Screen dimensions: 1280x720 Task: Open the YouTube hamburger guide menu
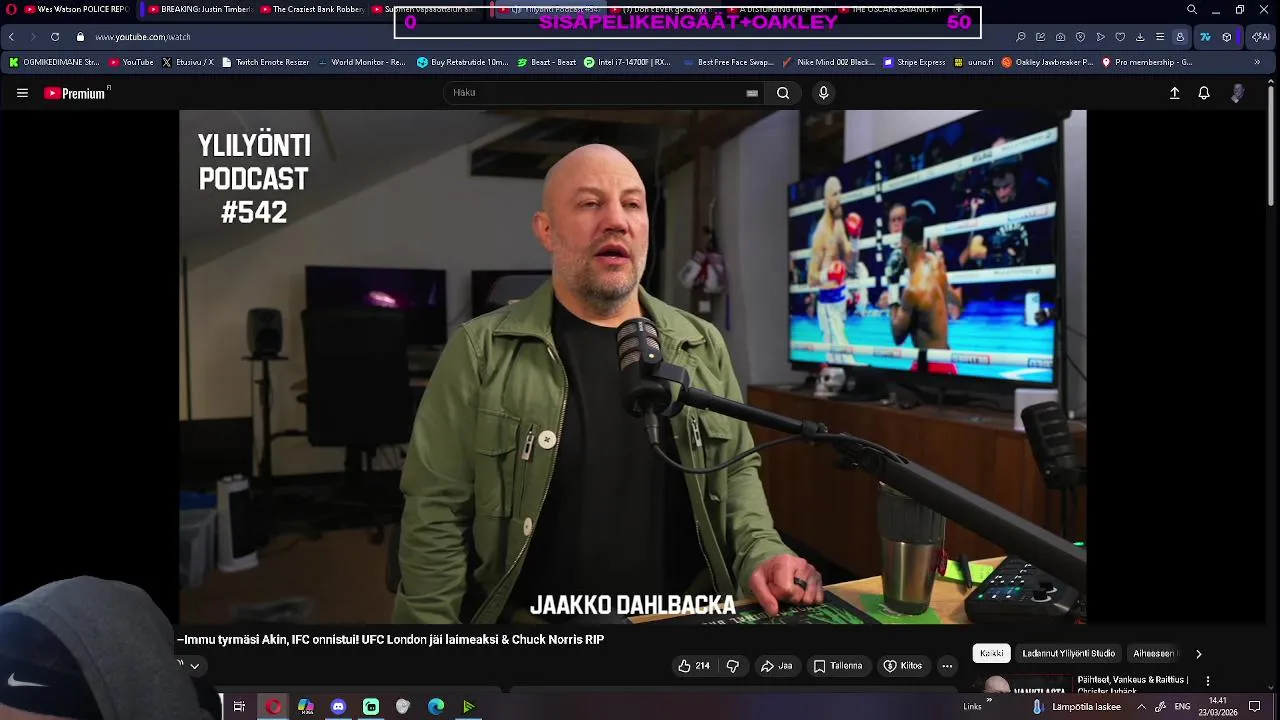click(22, 93)
